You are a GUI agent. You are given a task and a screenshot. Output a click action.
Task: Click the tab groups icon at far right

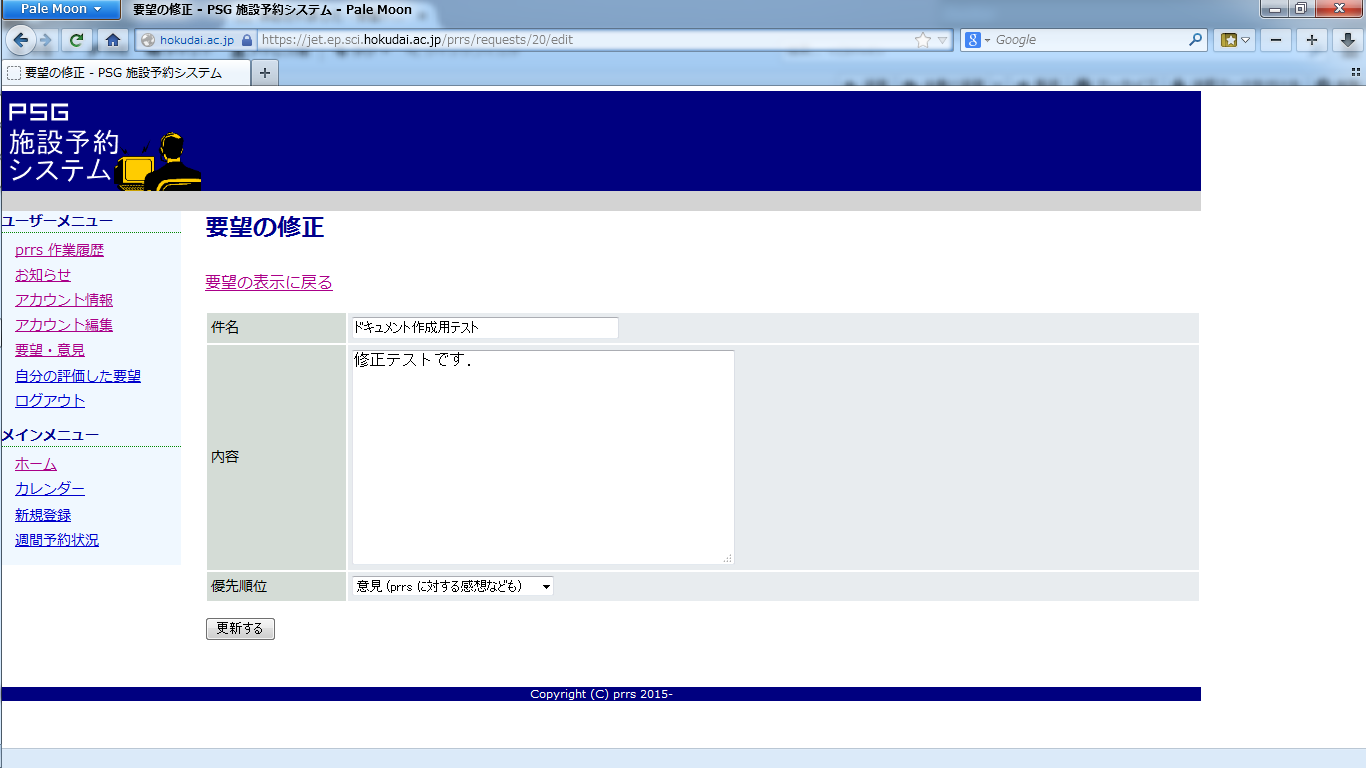[x=1356, y=72]
